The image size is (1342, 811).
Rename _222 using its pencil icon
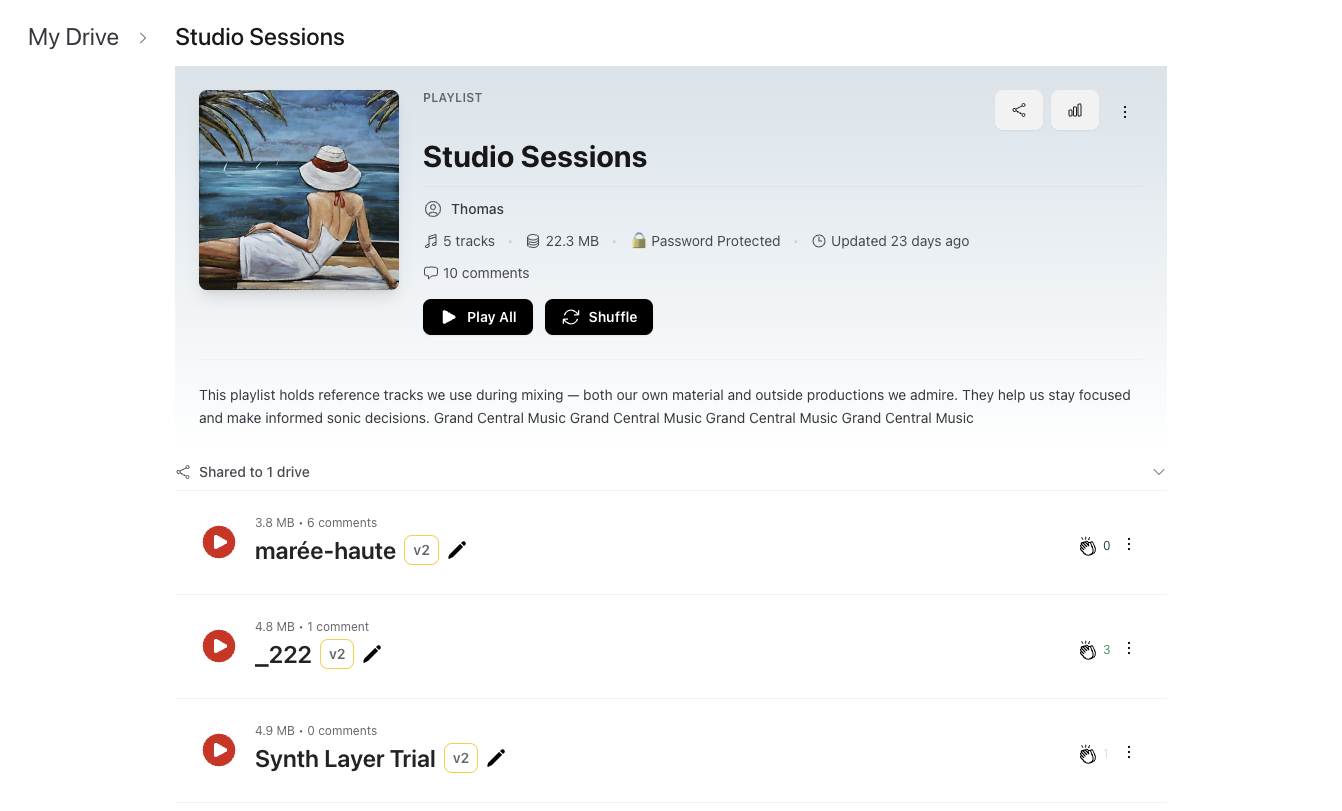pyautogui.click(x=371, y=653)
